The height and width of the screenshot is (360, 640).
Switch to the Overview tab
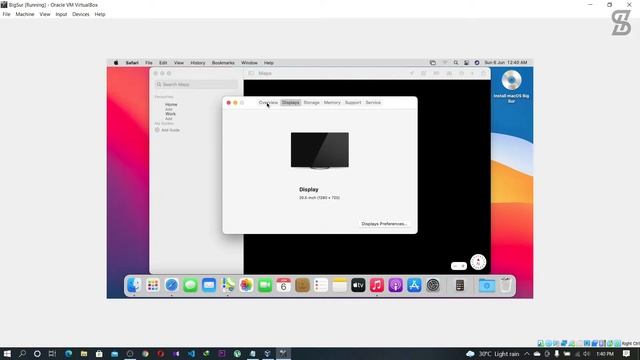tap(268, 102)
